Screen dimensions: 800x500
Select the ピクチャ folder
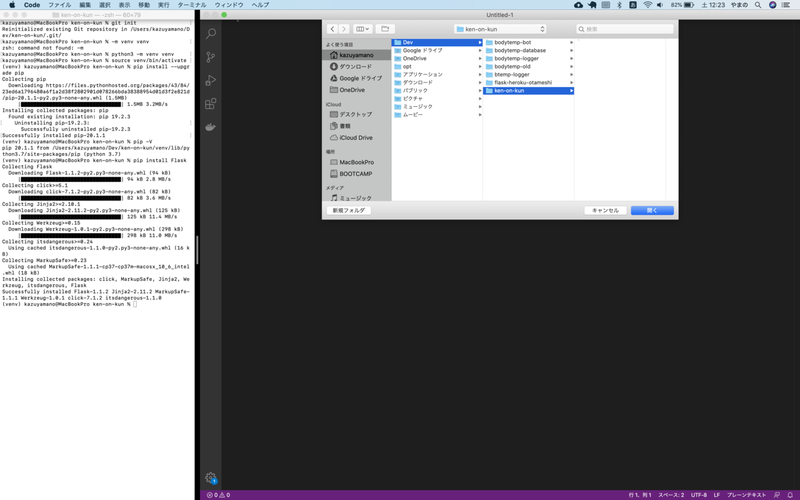437,98
